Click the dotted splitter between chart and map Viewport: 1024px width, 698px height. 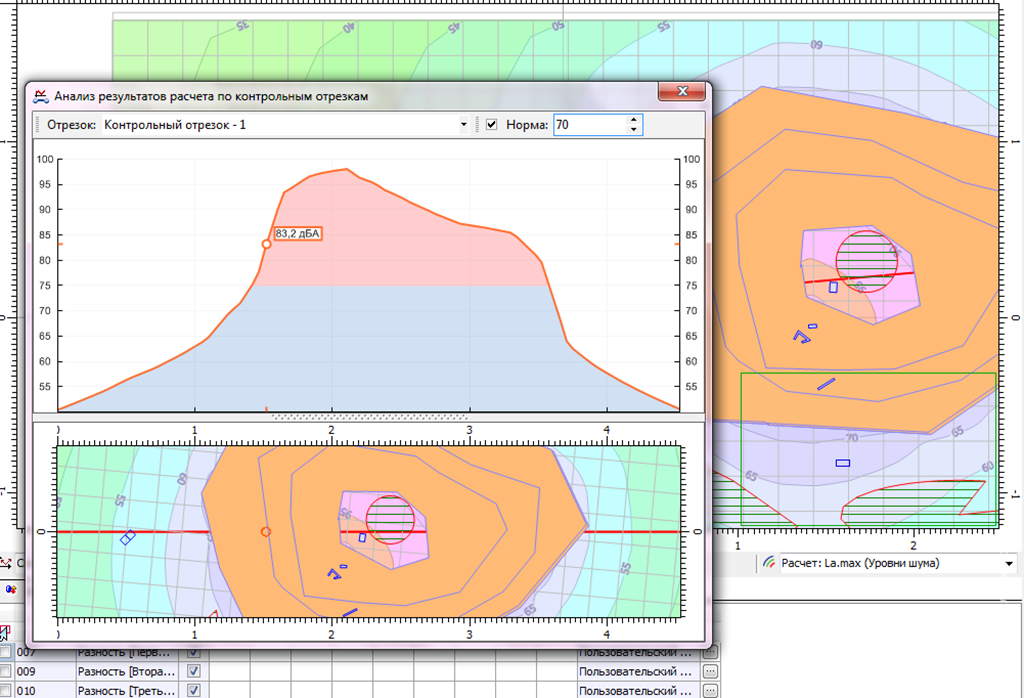click(x=369, y=415)
